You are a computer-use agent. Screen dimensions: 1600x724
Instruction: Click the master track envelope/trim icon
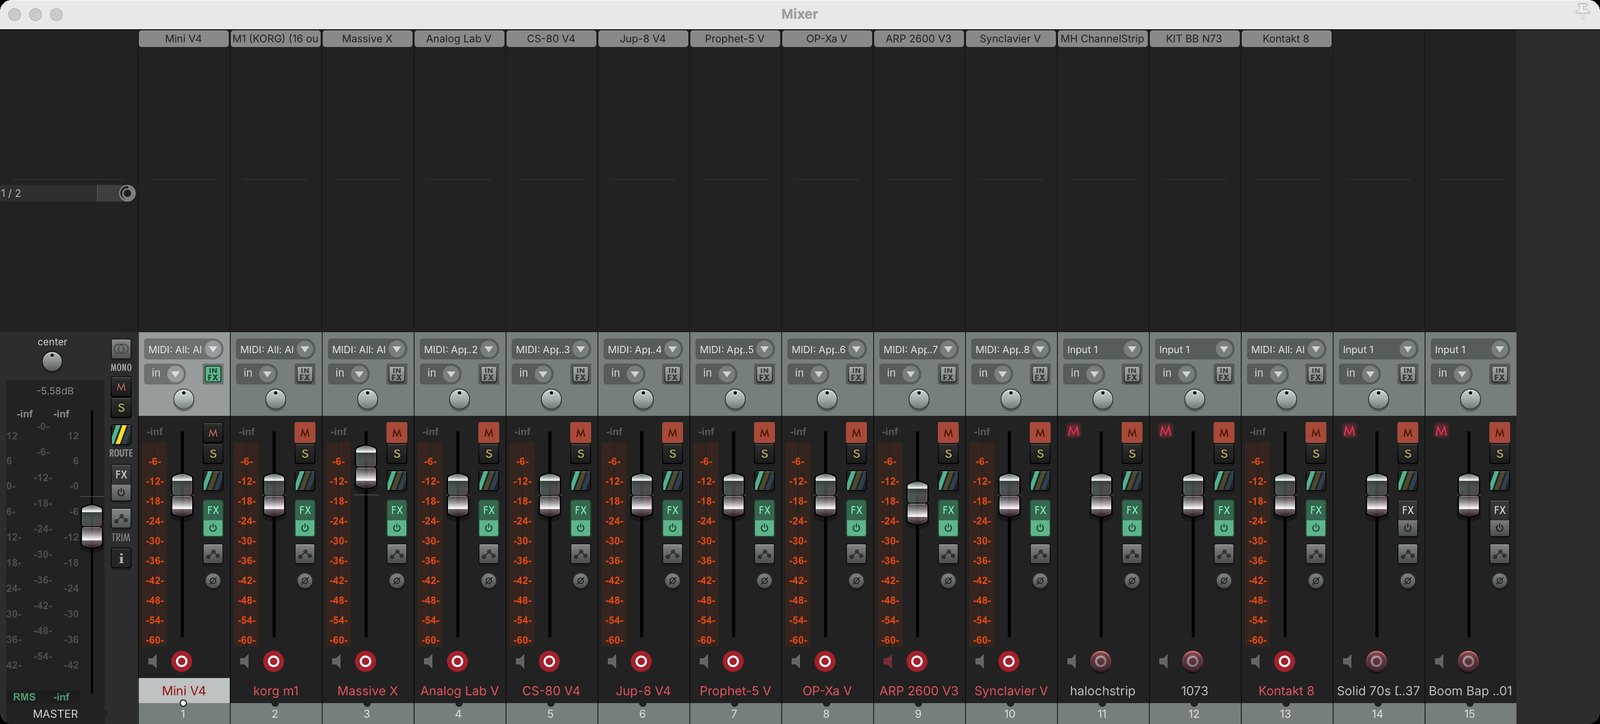121,518
